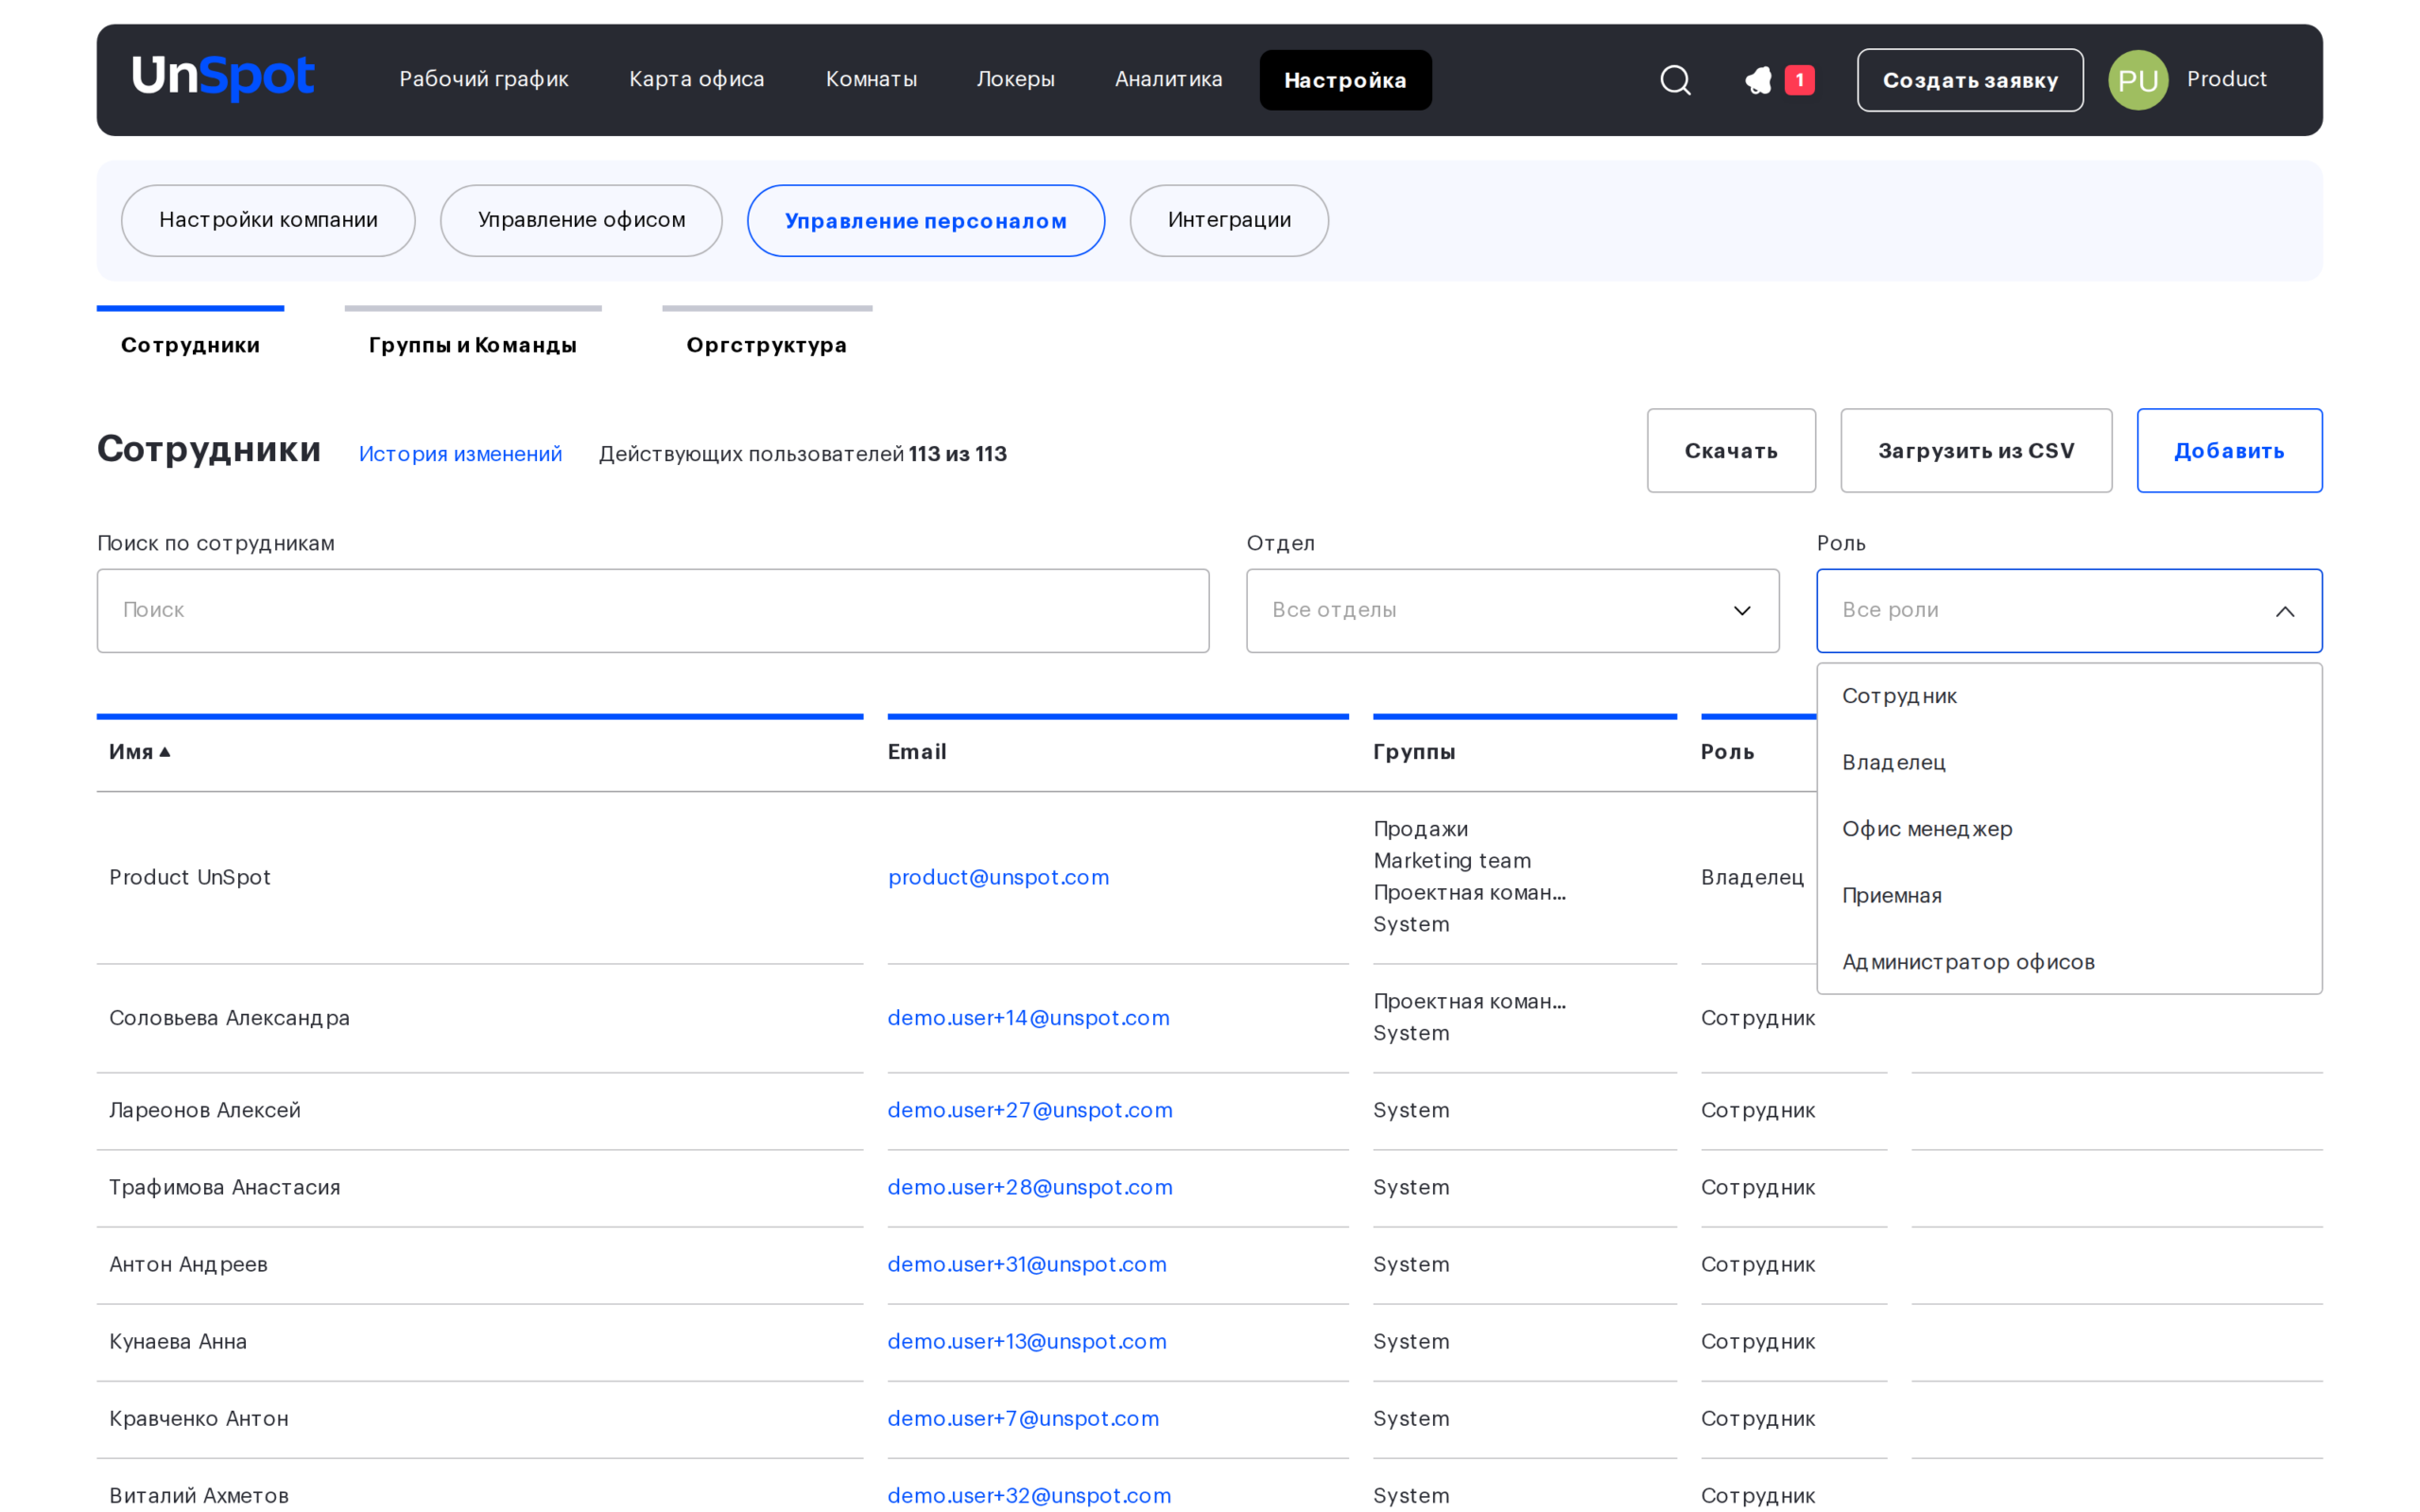Select Управление персоналом tab
Image resolution: width=2420 pixels, height=1512 pixels.
(926, 220)
